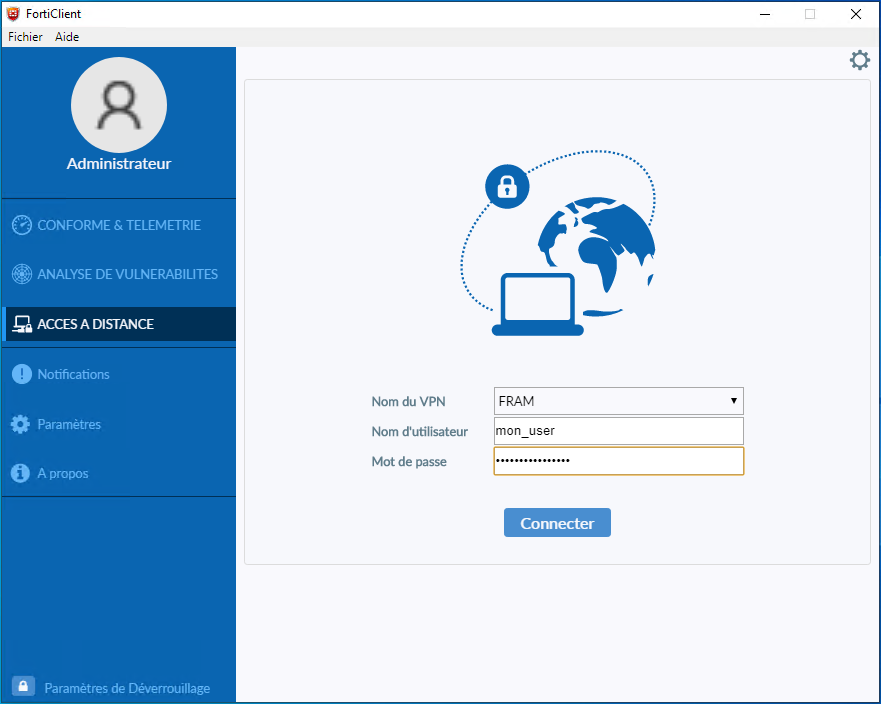The width and height of the screenshot is (881, 704).
Task: Click the Notifications exclamation icon
Action: point(22,374)
